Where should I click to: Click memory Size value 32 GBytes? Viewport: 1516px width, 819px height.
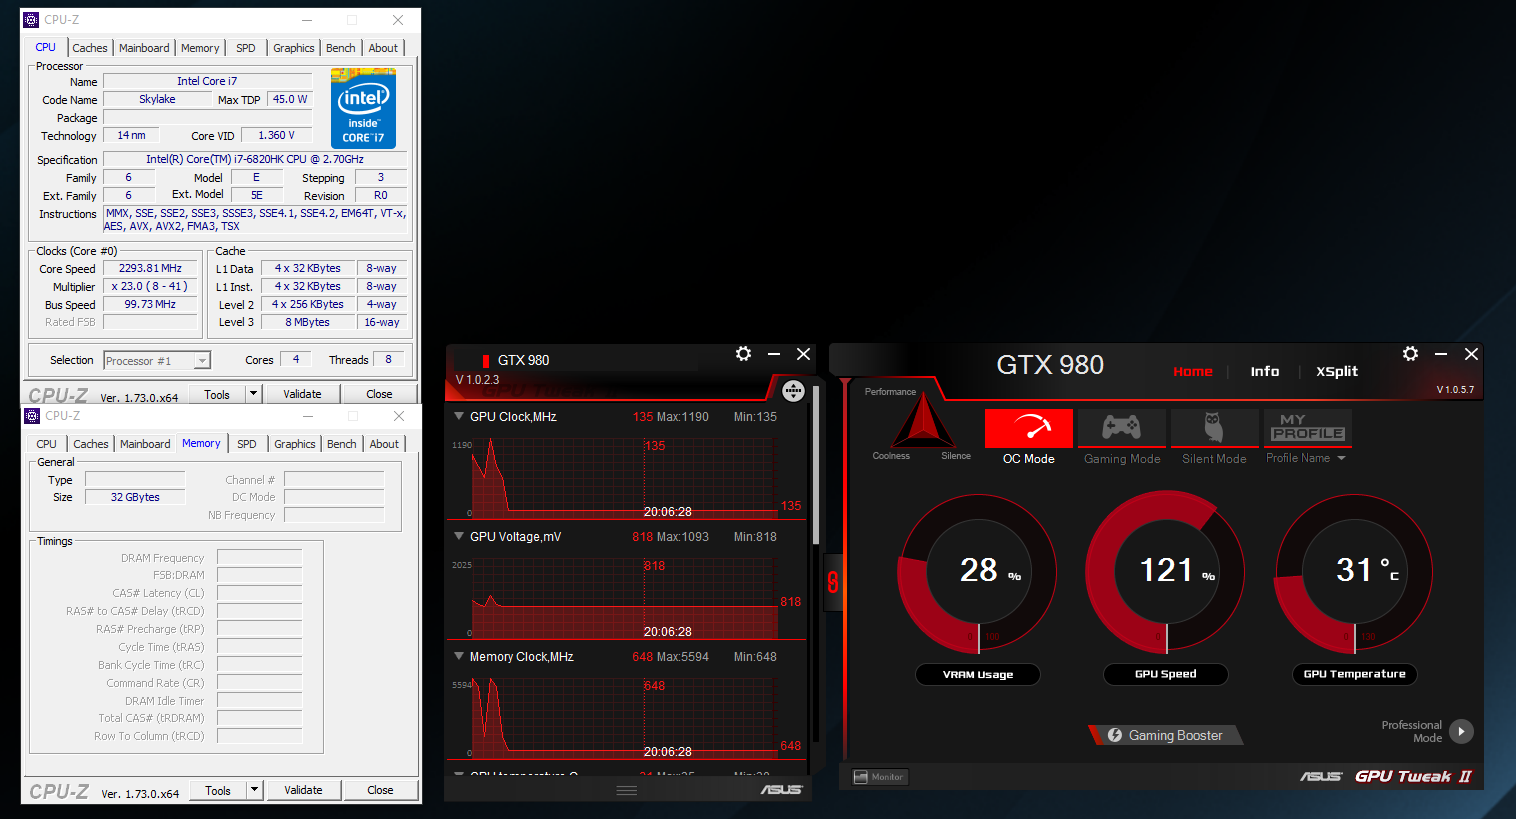click(135, 497)
